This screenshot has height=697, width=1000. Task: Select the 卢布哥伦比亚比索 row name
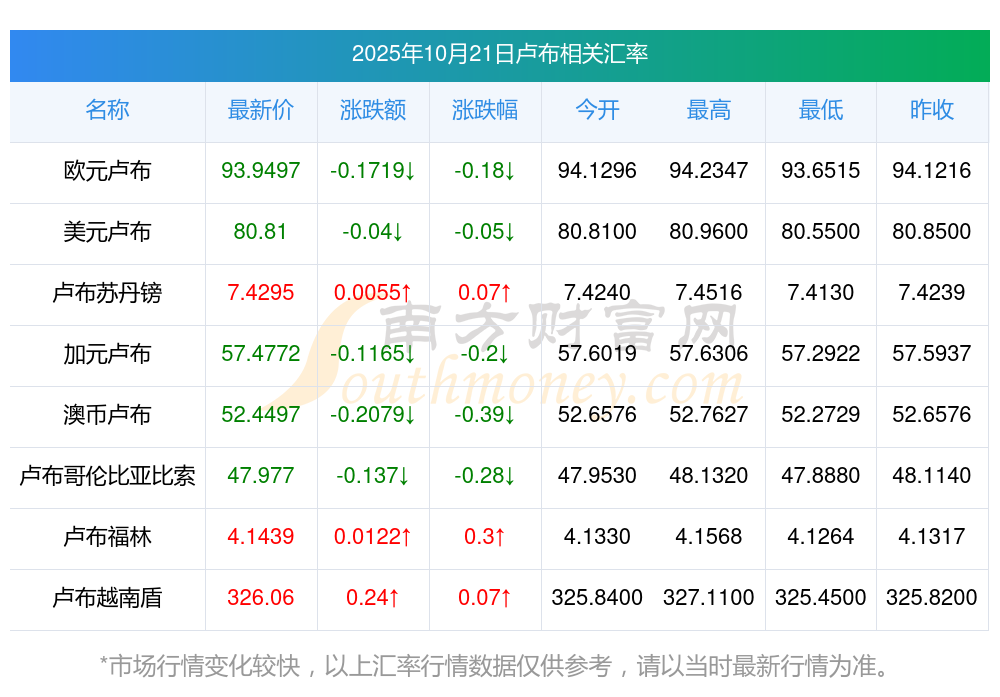(x=107, y=476)
